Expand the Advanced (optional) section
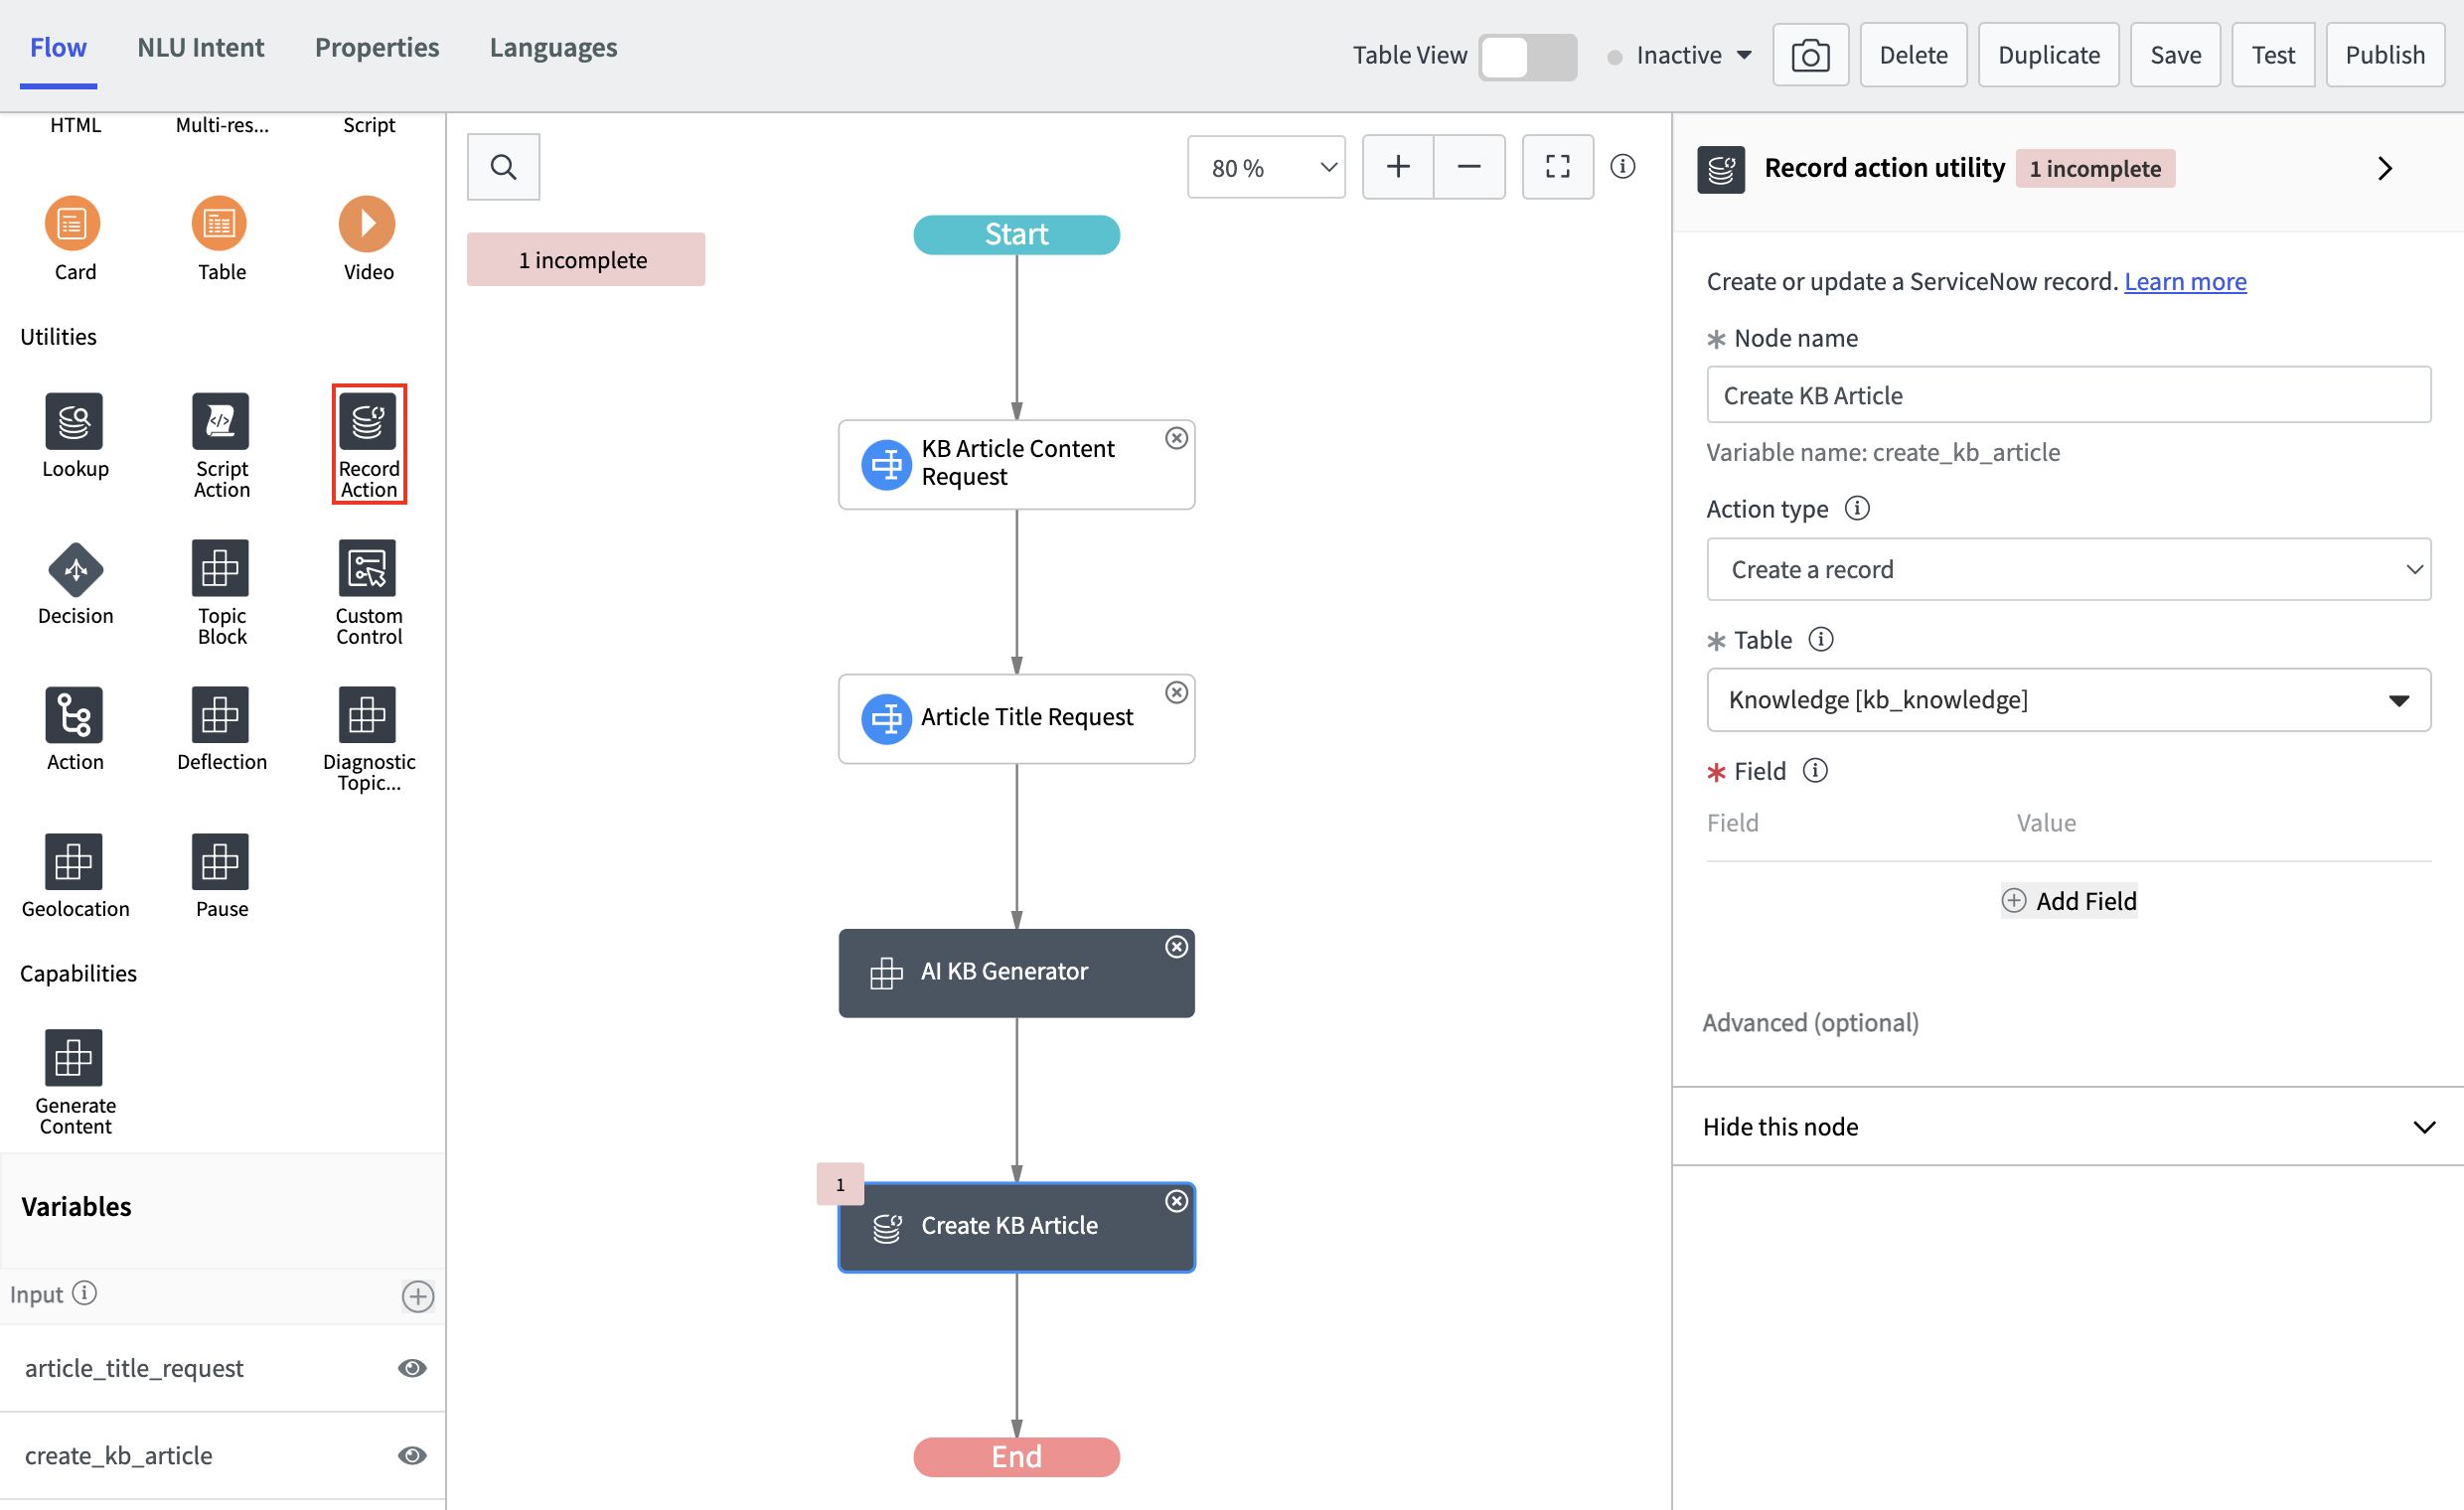The height and width of the screenshot is (1510, 2464). 1810,1022
